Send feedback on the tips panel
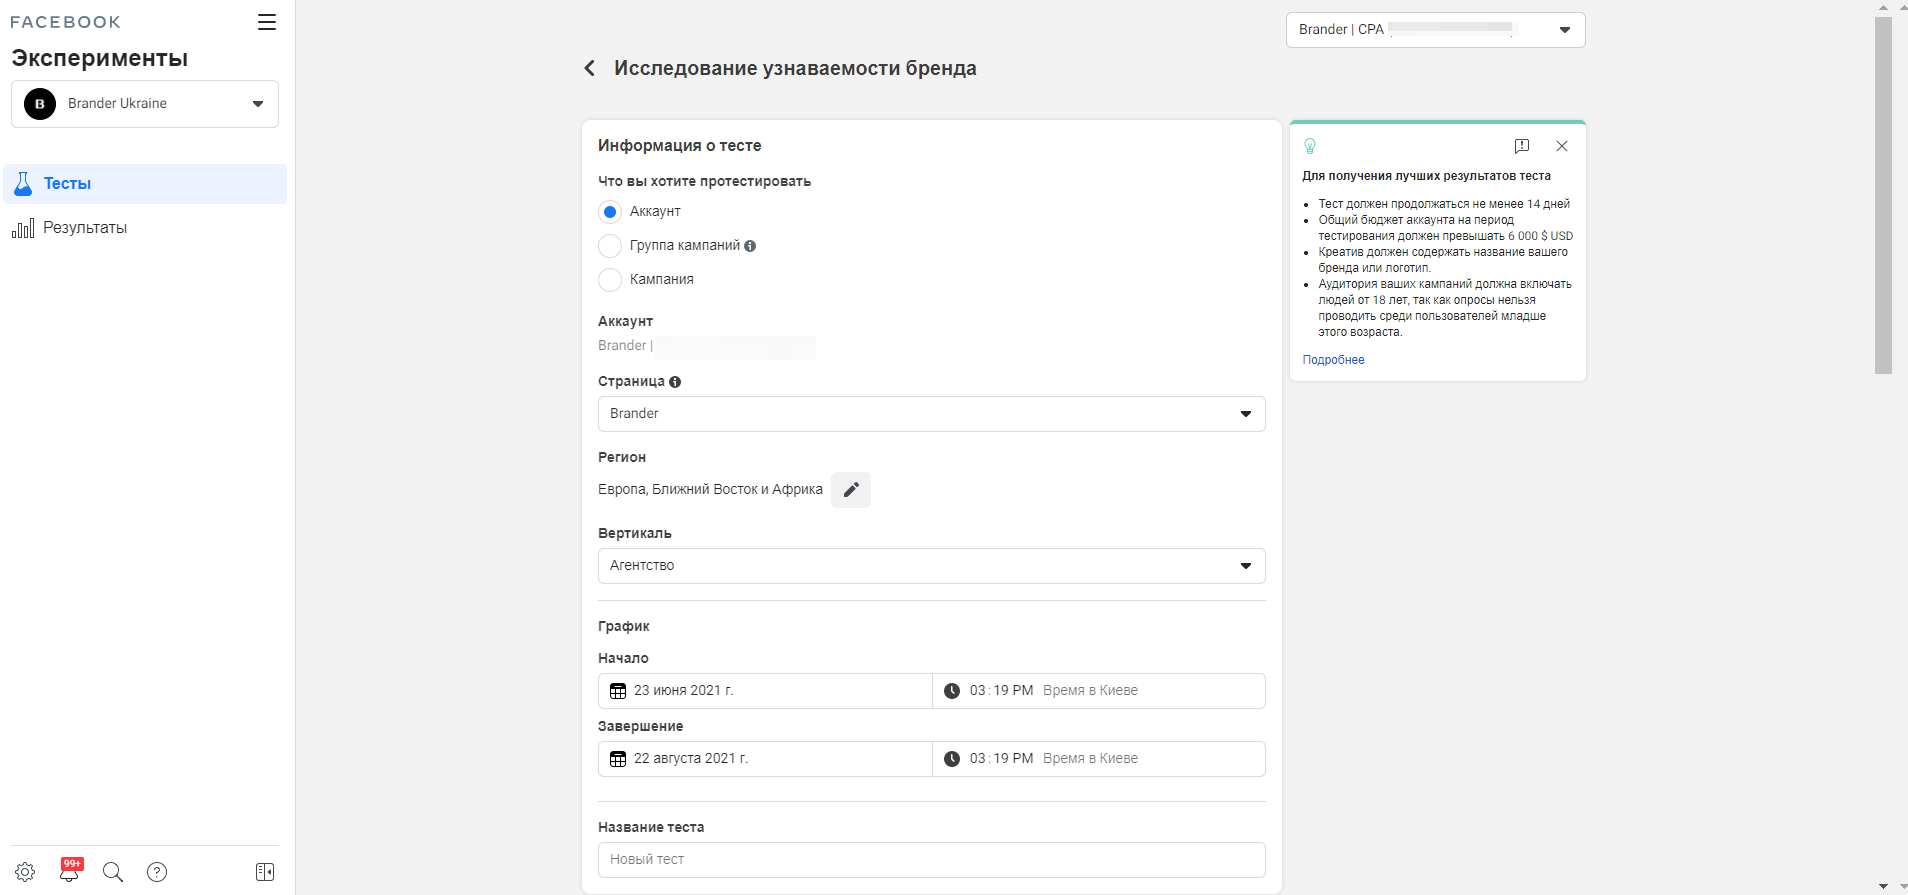 pyautogui.click(x=1522, y=146)
